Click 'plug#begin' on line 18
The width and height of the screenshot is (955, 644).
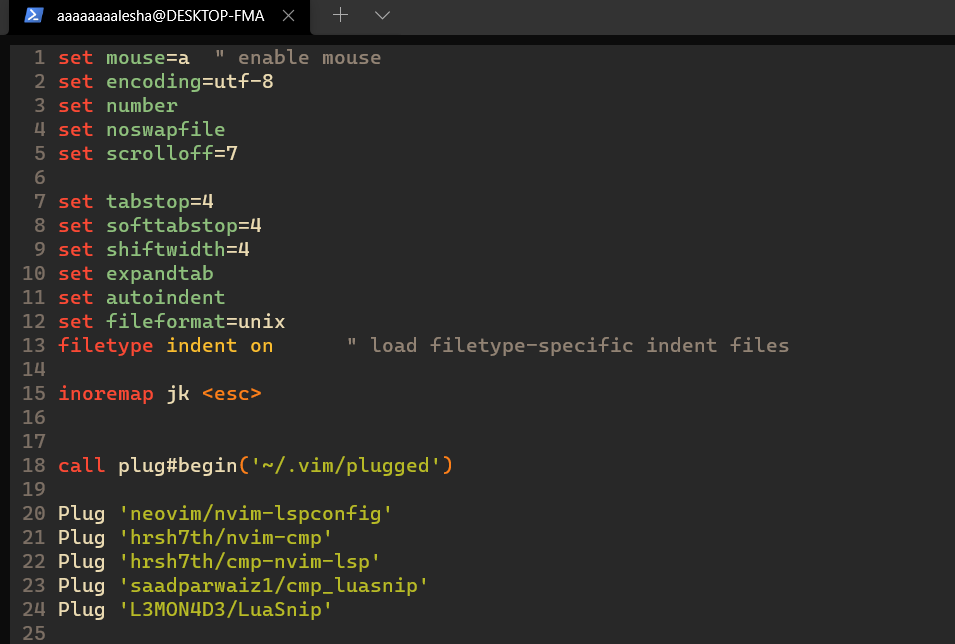[x=177, y=465]
